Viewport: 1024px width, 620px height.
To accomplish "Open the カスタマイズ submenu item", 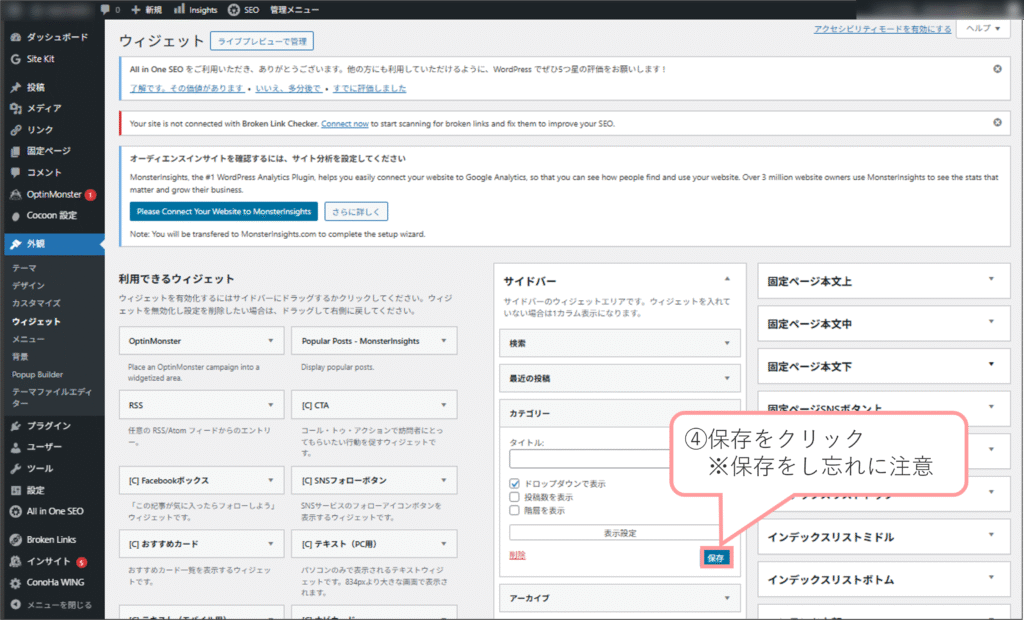I will point(36,303).
